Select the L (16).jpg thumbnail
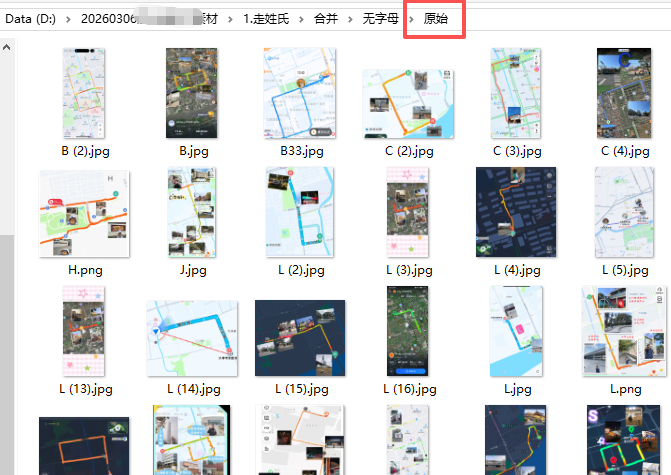This screenshot has height=475, width=671. tap(407, 331)
